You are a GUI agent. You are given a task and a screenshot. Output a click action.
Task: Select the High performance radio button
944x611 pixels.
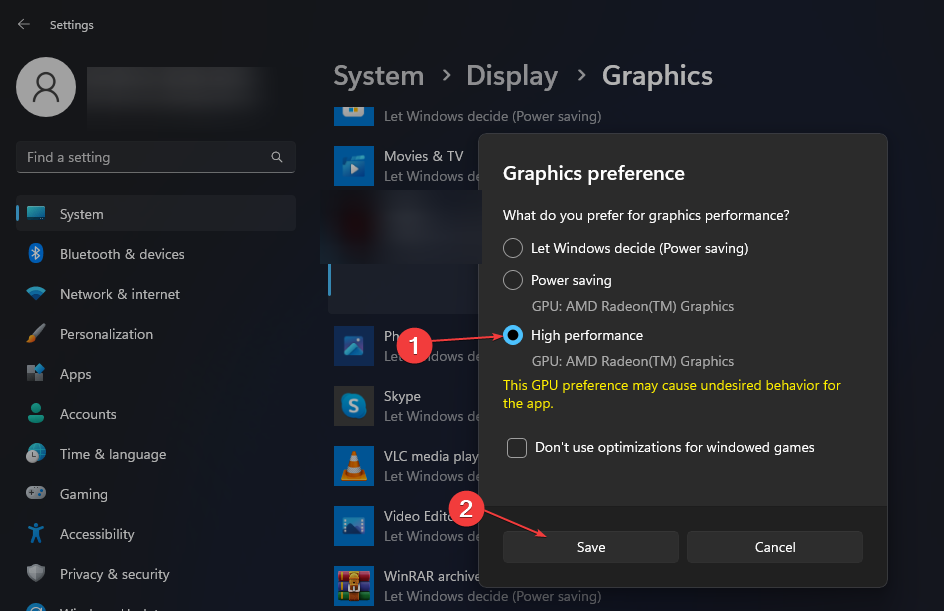tap(513, 335)
